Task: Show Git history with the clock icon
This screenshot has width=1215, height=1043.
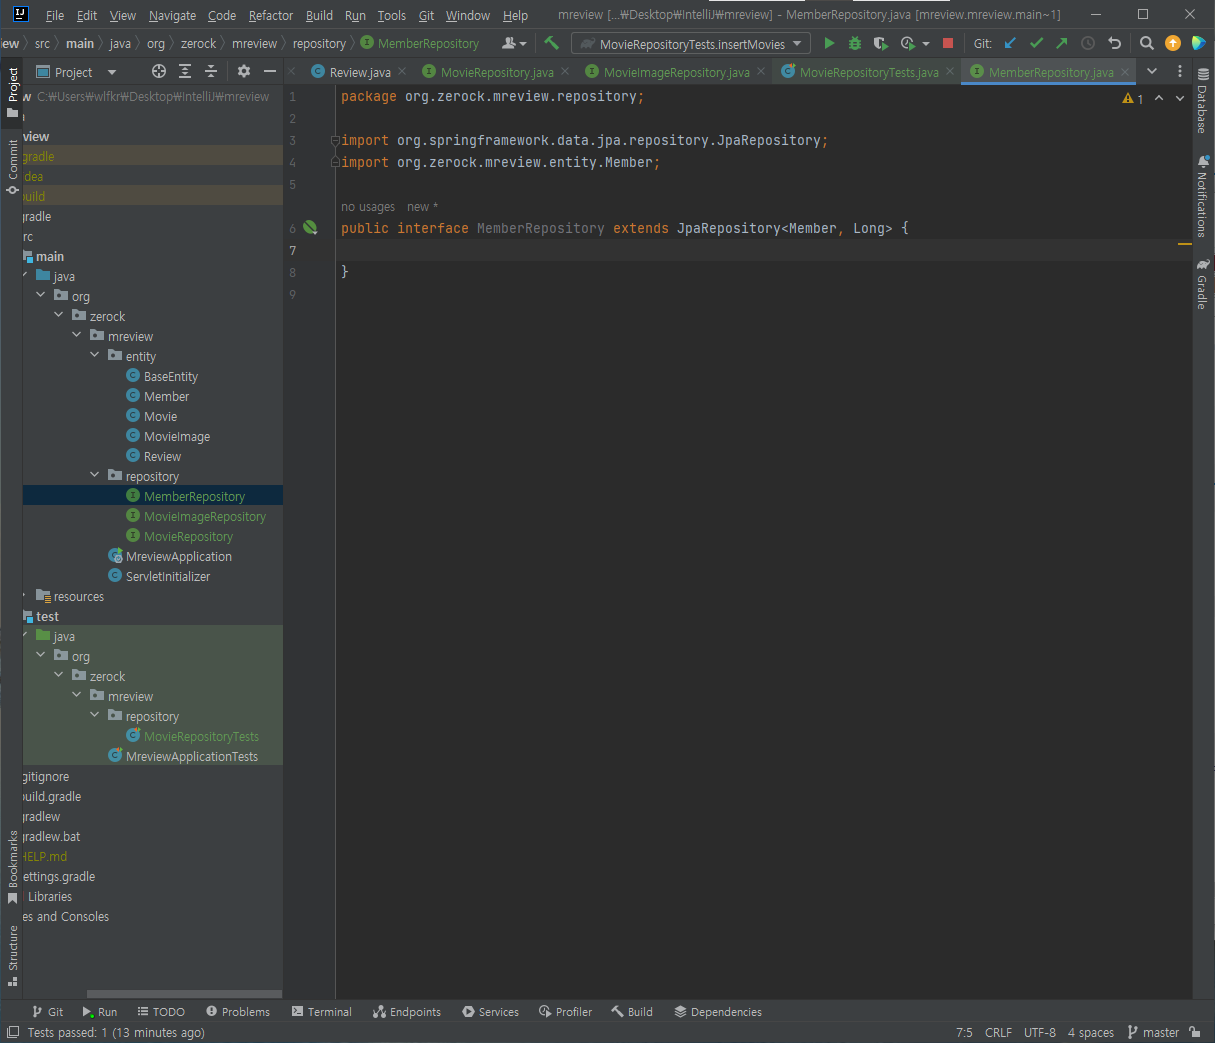Action: click(1088, 43)
